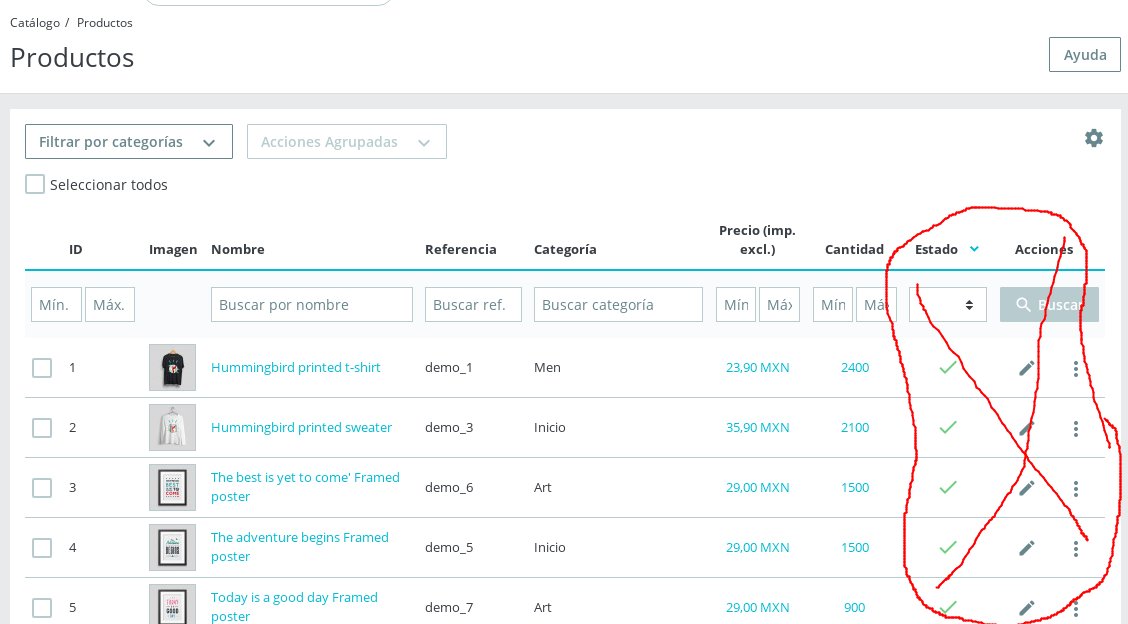Click the Ayuda button
Image resolution: width=1128 pixels, height=624 pixels.
click(x=1084, y=55)
